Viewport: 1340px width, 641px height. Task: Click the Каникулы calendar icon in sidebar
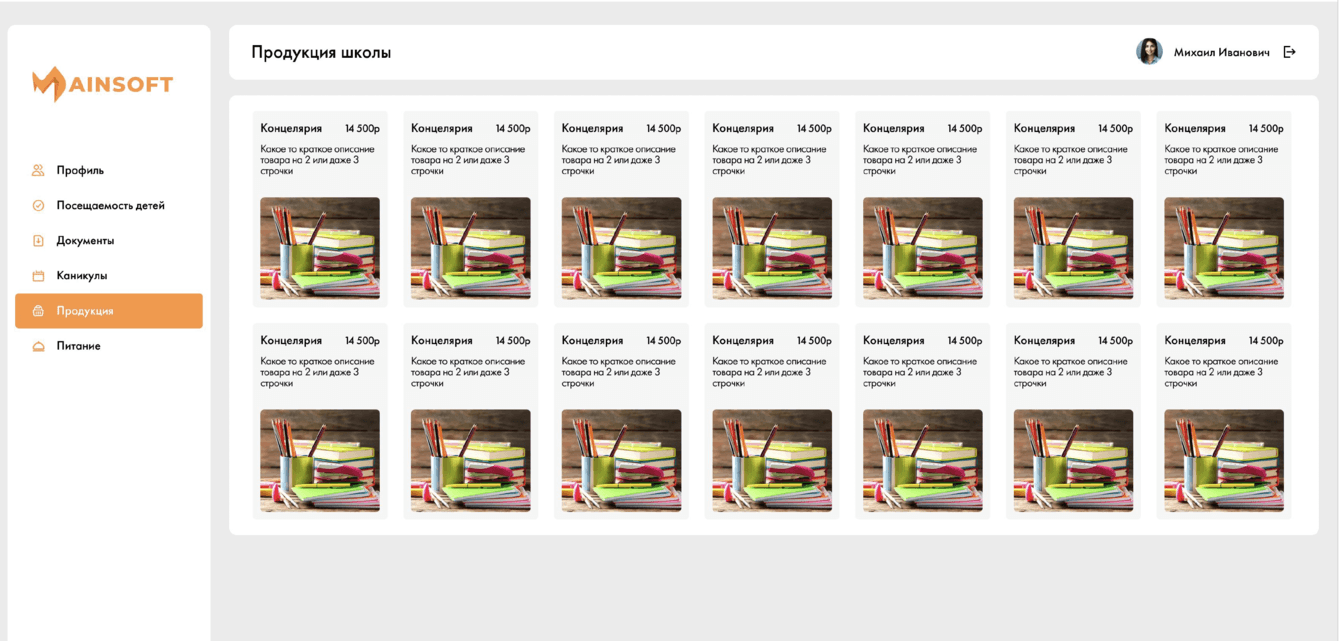[x=38, y=275]
